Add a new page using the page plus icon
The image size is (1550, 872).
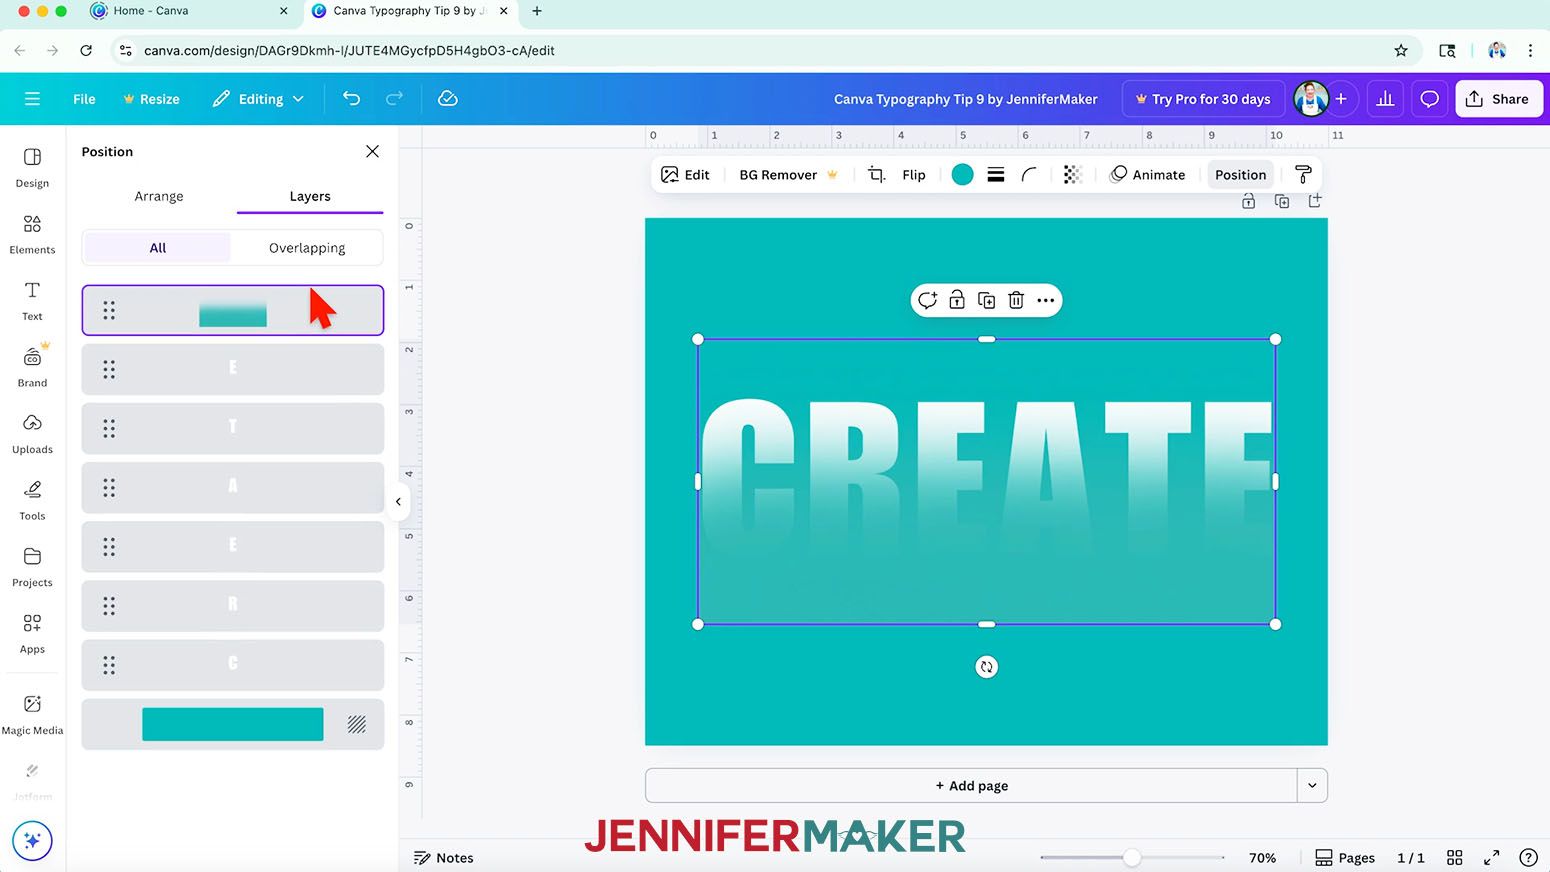point(1315,202)
